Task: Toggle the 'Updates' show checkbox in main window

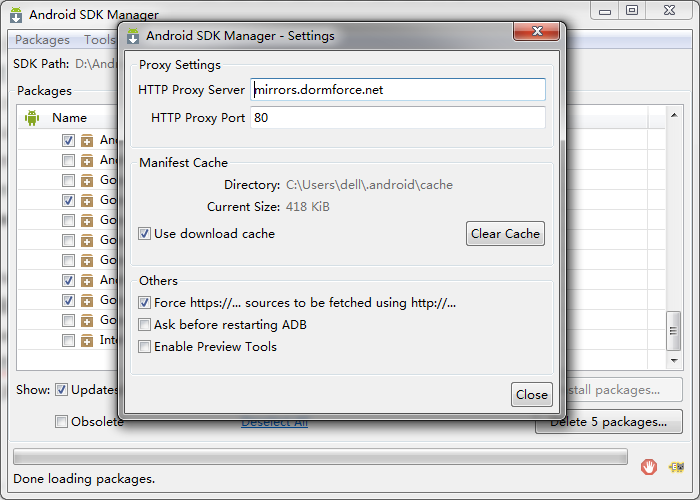Action: point(61,390)
